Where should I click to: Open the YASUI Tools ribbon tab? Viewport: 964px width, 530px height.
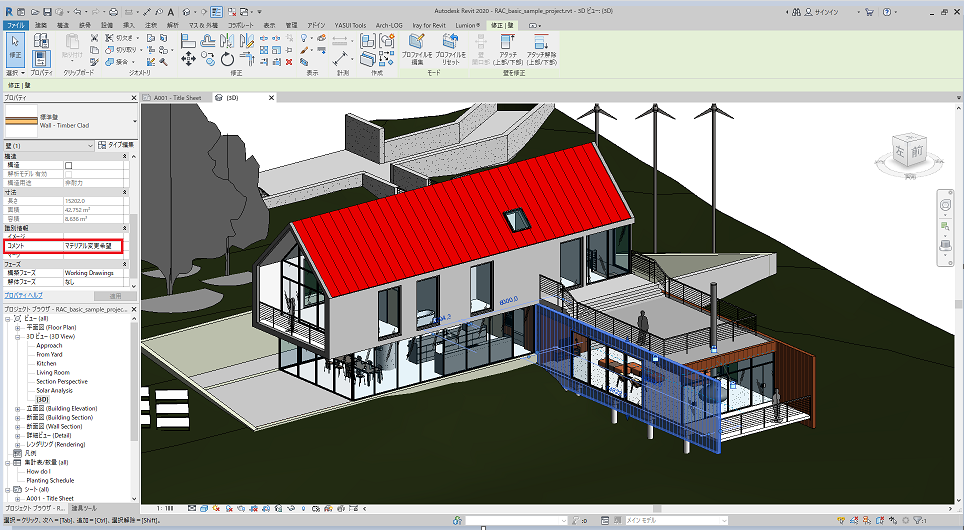350,25
